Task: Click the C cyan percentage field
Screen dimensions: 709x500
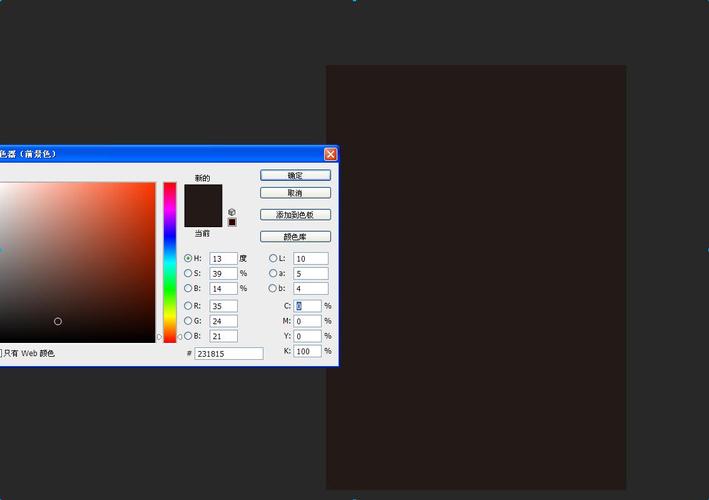Action: (x=308, y=306)
